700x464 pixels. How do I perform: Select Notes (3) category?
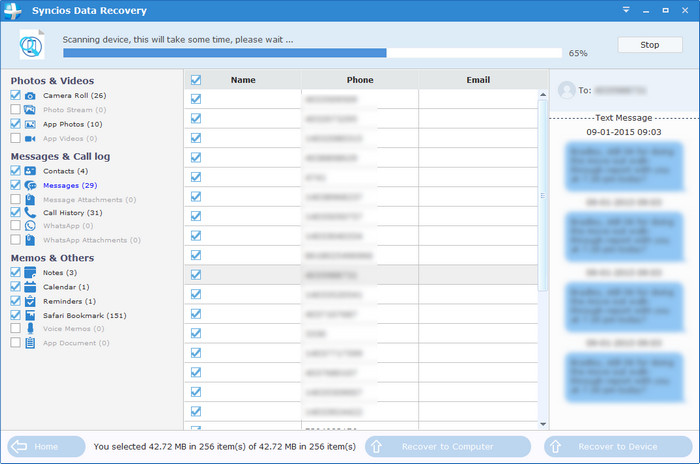pyautogui.click(x=60, y=272)
